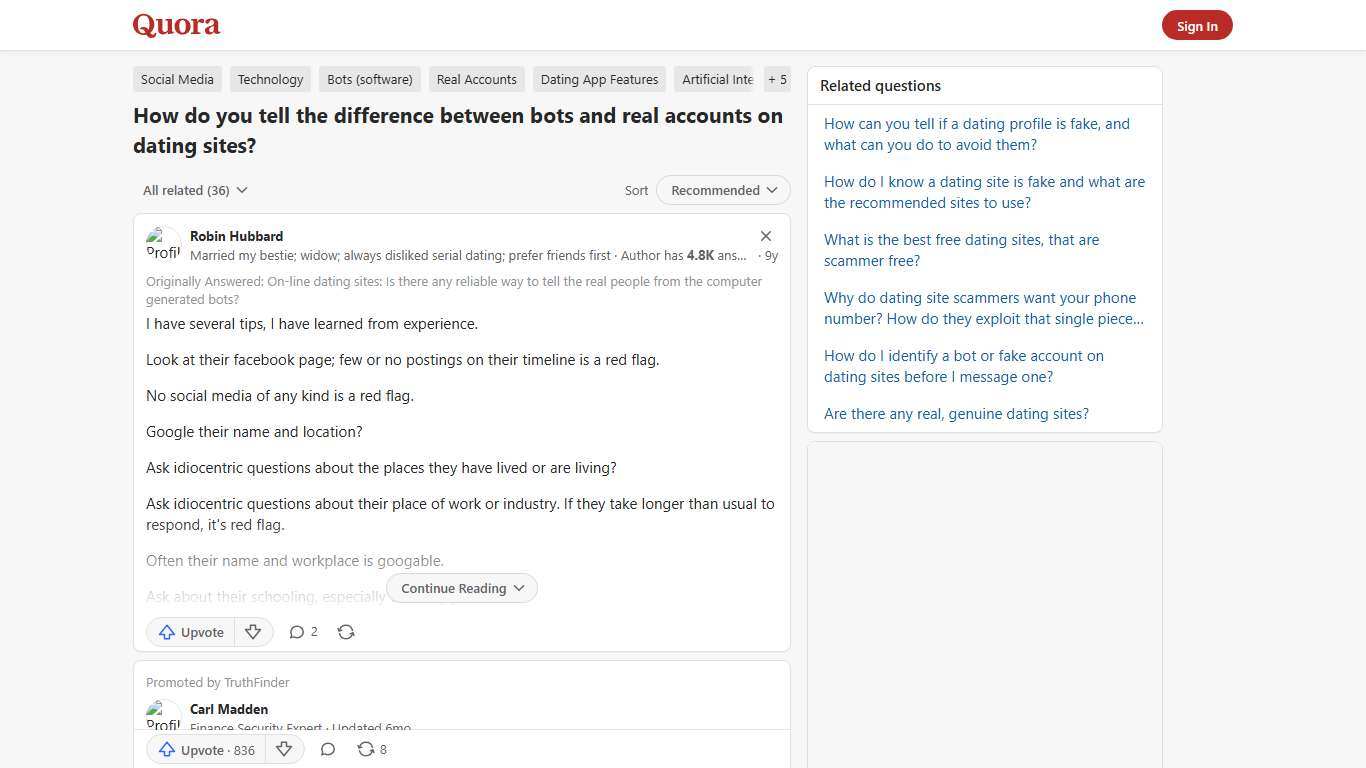Upvote the promoted TruthFinder answer

204,749
